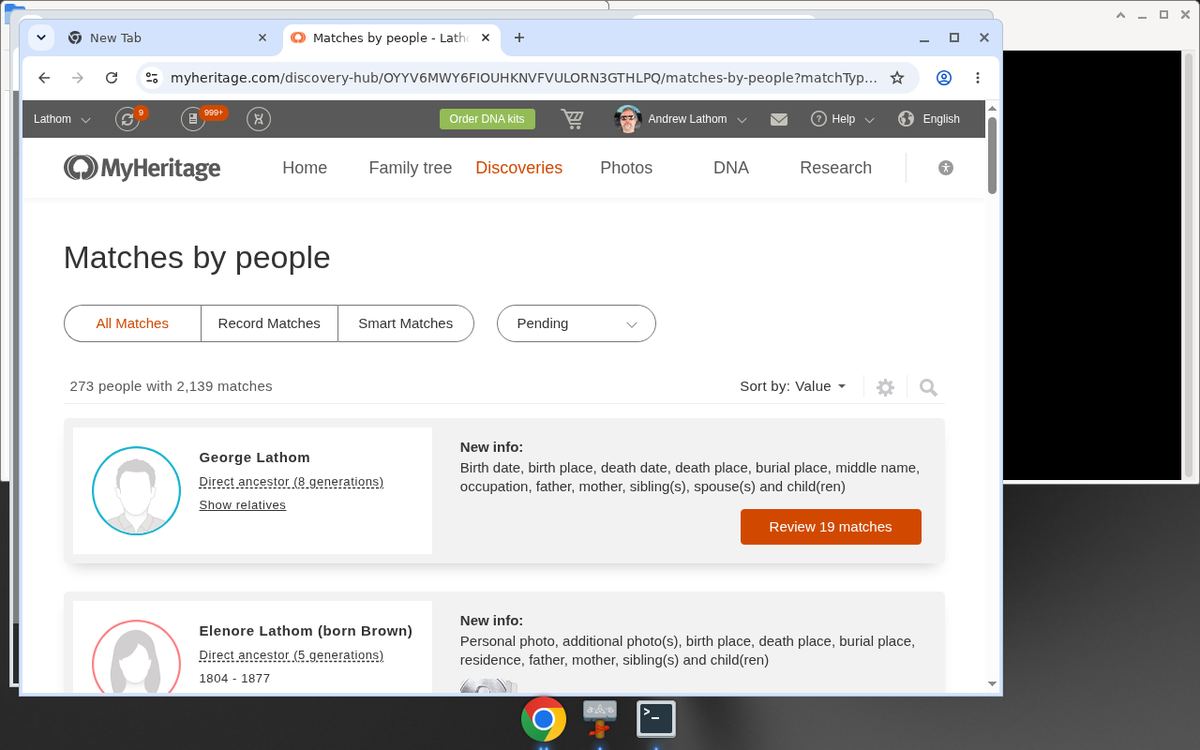Screen dimensions: 1200x750
Task: Click the search magnifier icon in the matches list
Action: [x=928, y=387]
